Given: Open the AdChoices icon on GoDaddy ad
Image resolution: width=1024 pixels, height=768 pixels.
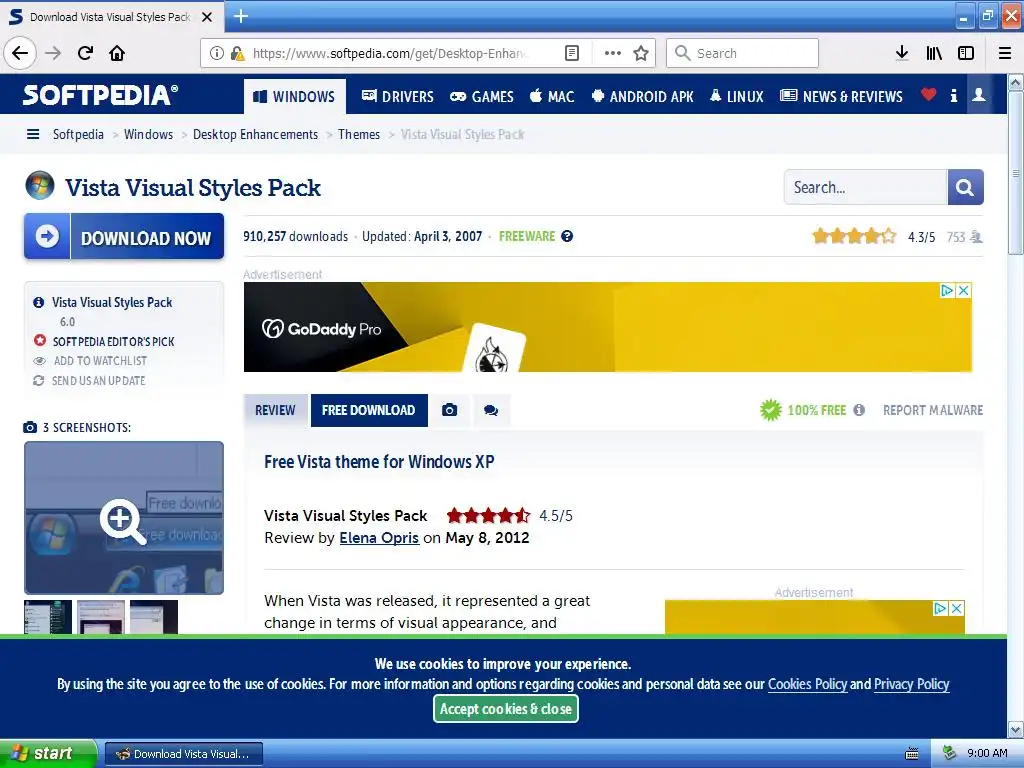Looking at the screenshot, I should pos(947,291).
